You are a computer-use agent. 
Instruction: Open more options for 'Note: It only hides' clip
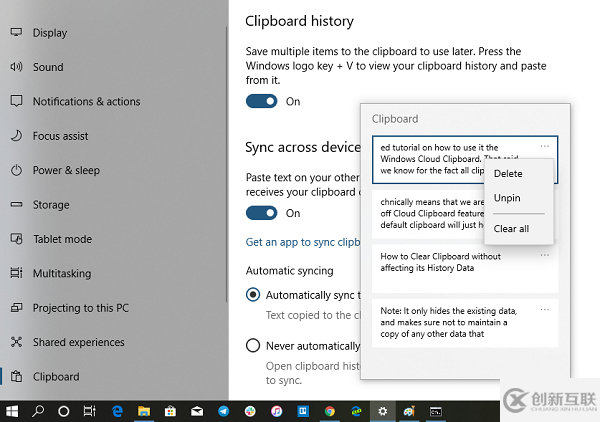click(x=545, y=310)
